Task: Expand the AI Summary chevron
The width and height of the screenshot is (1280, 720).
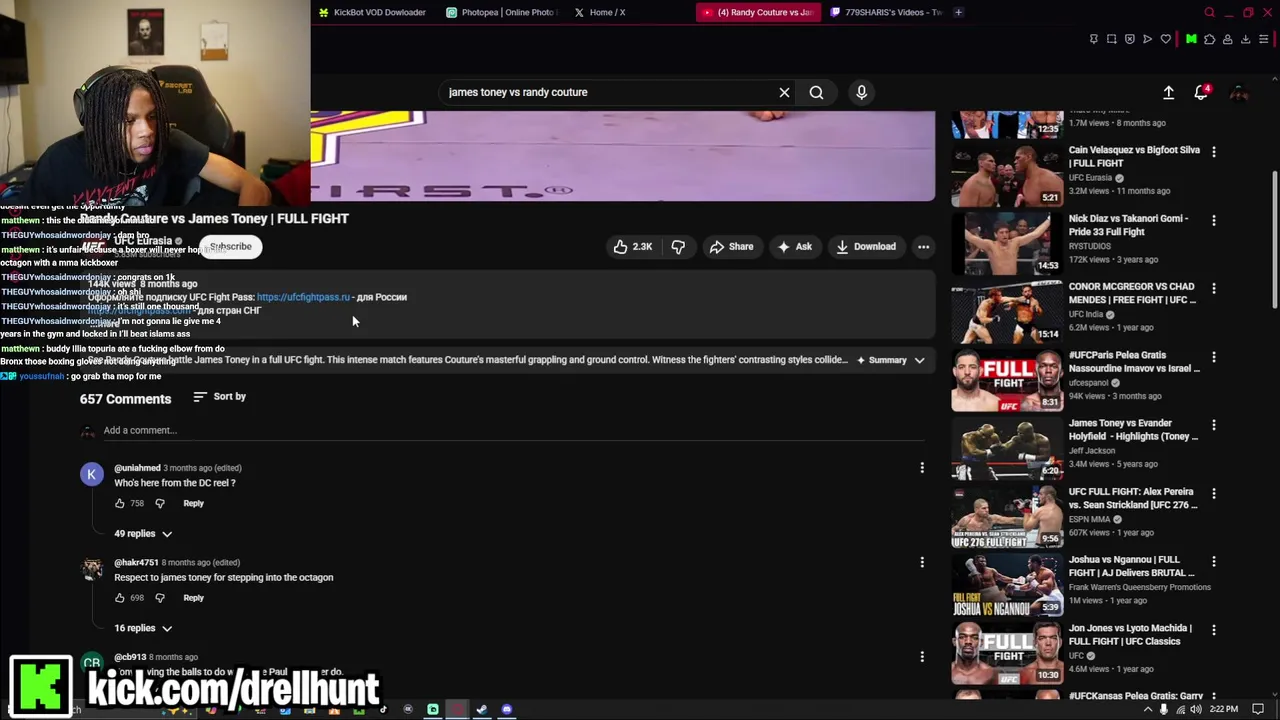Action: tap(919, 360)
